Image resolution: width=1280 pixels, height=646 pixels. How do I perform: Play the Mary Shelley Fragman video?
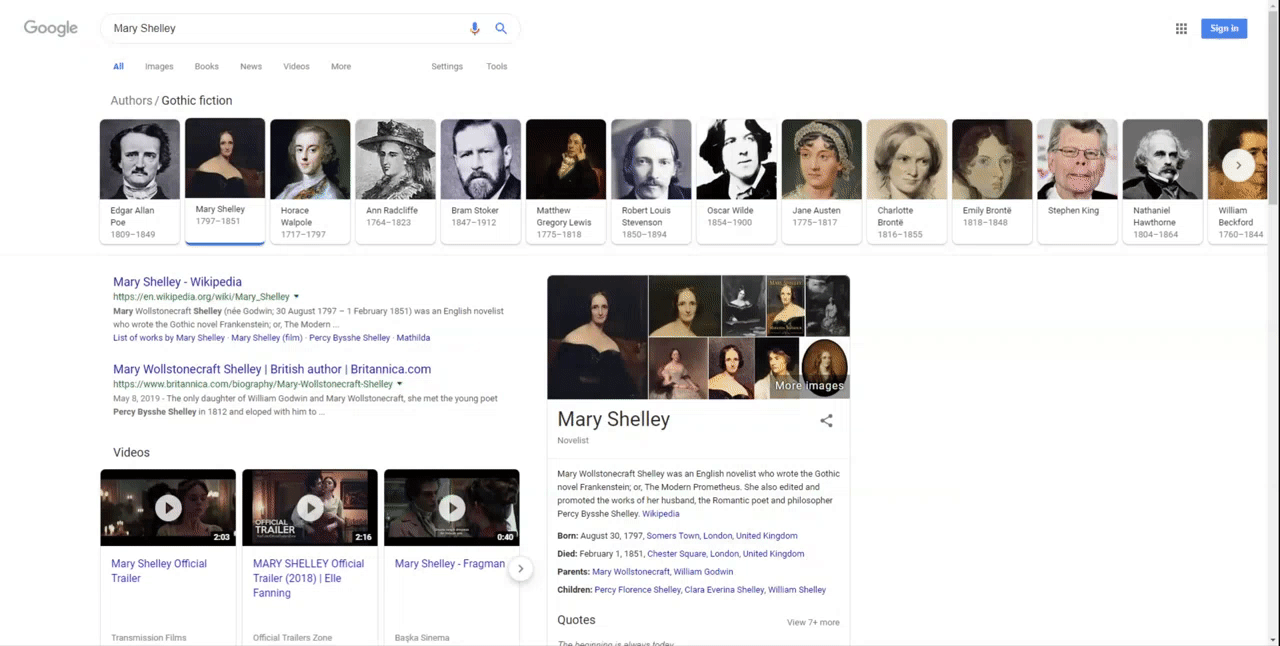(452, 508)
